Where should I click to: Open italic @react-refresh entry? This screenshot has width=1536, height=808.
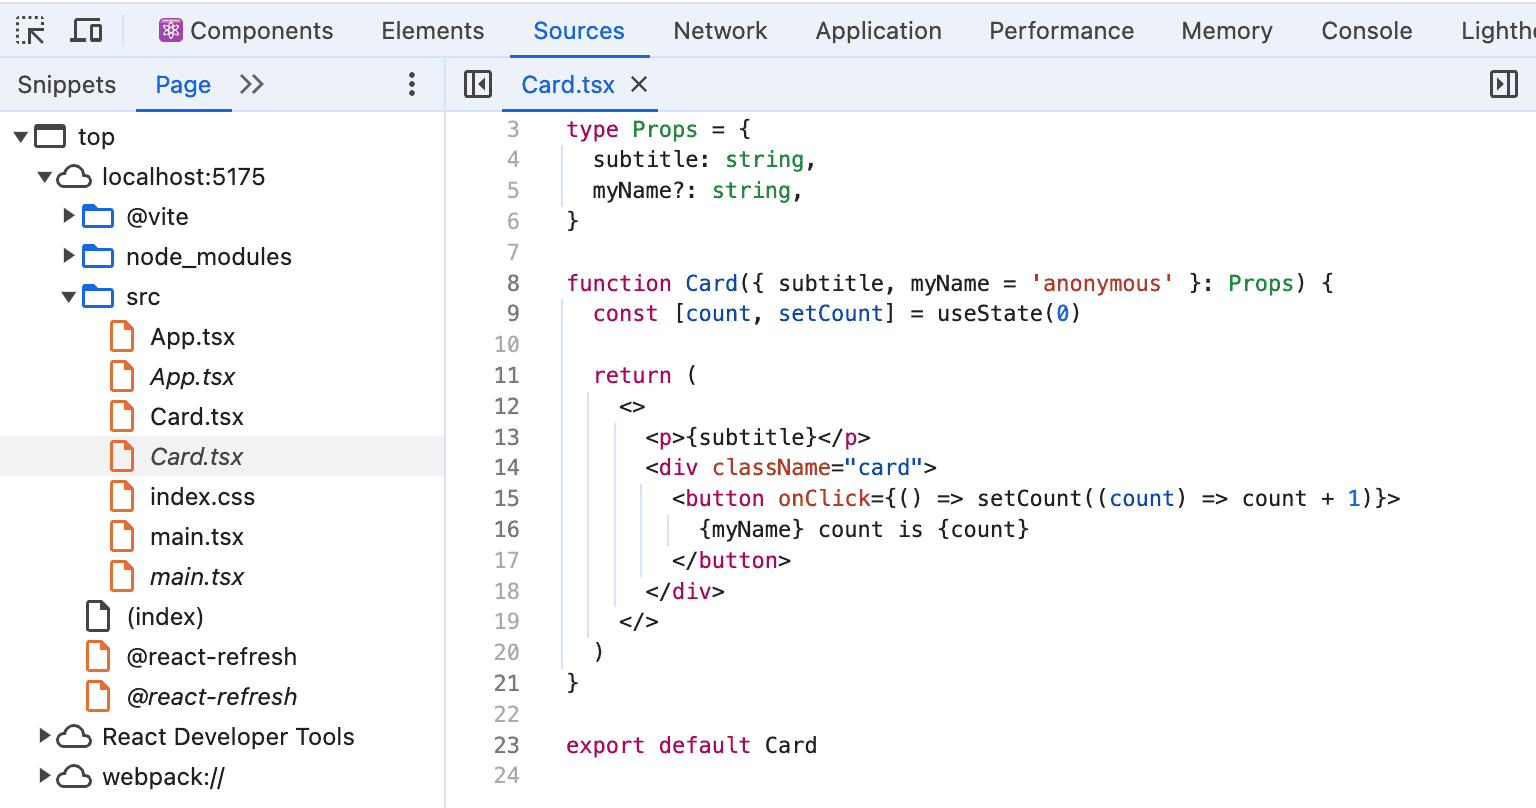click(212, 697)
